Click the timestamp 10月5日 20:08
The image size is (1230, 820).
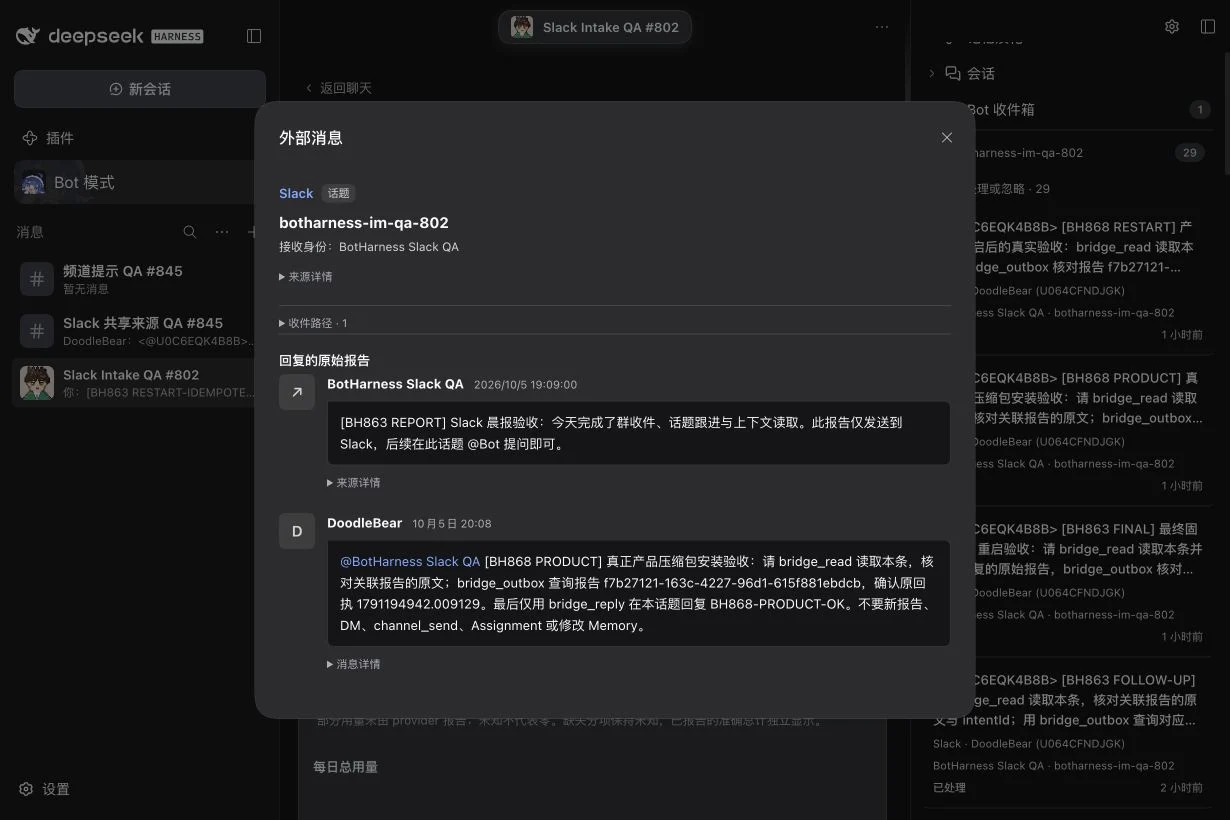[452, 524]
